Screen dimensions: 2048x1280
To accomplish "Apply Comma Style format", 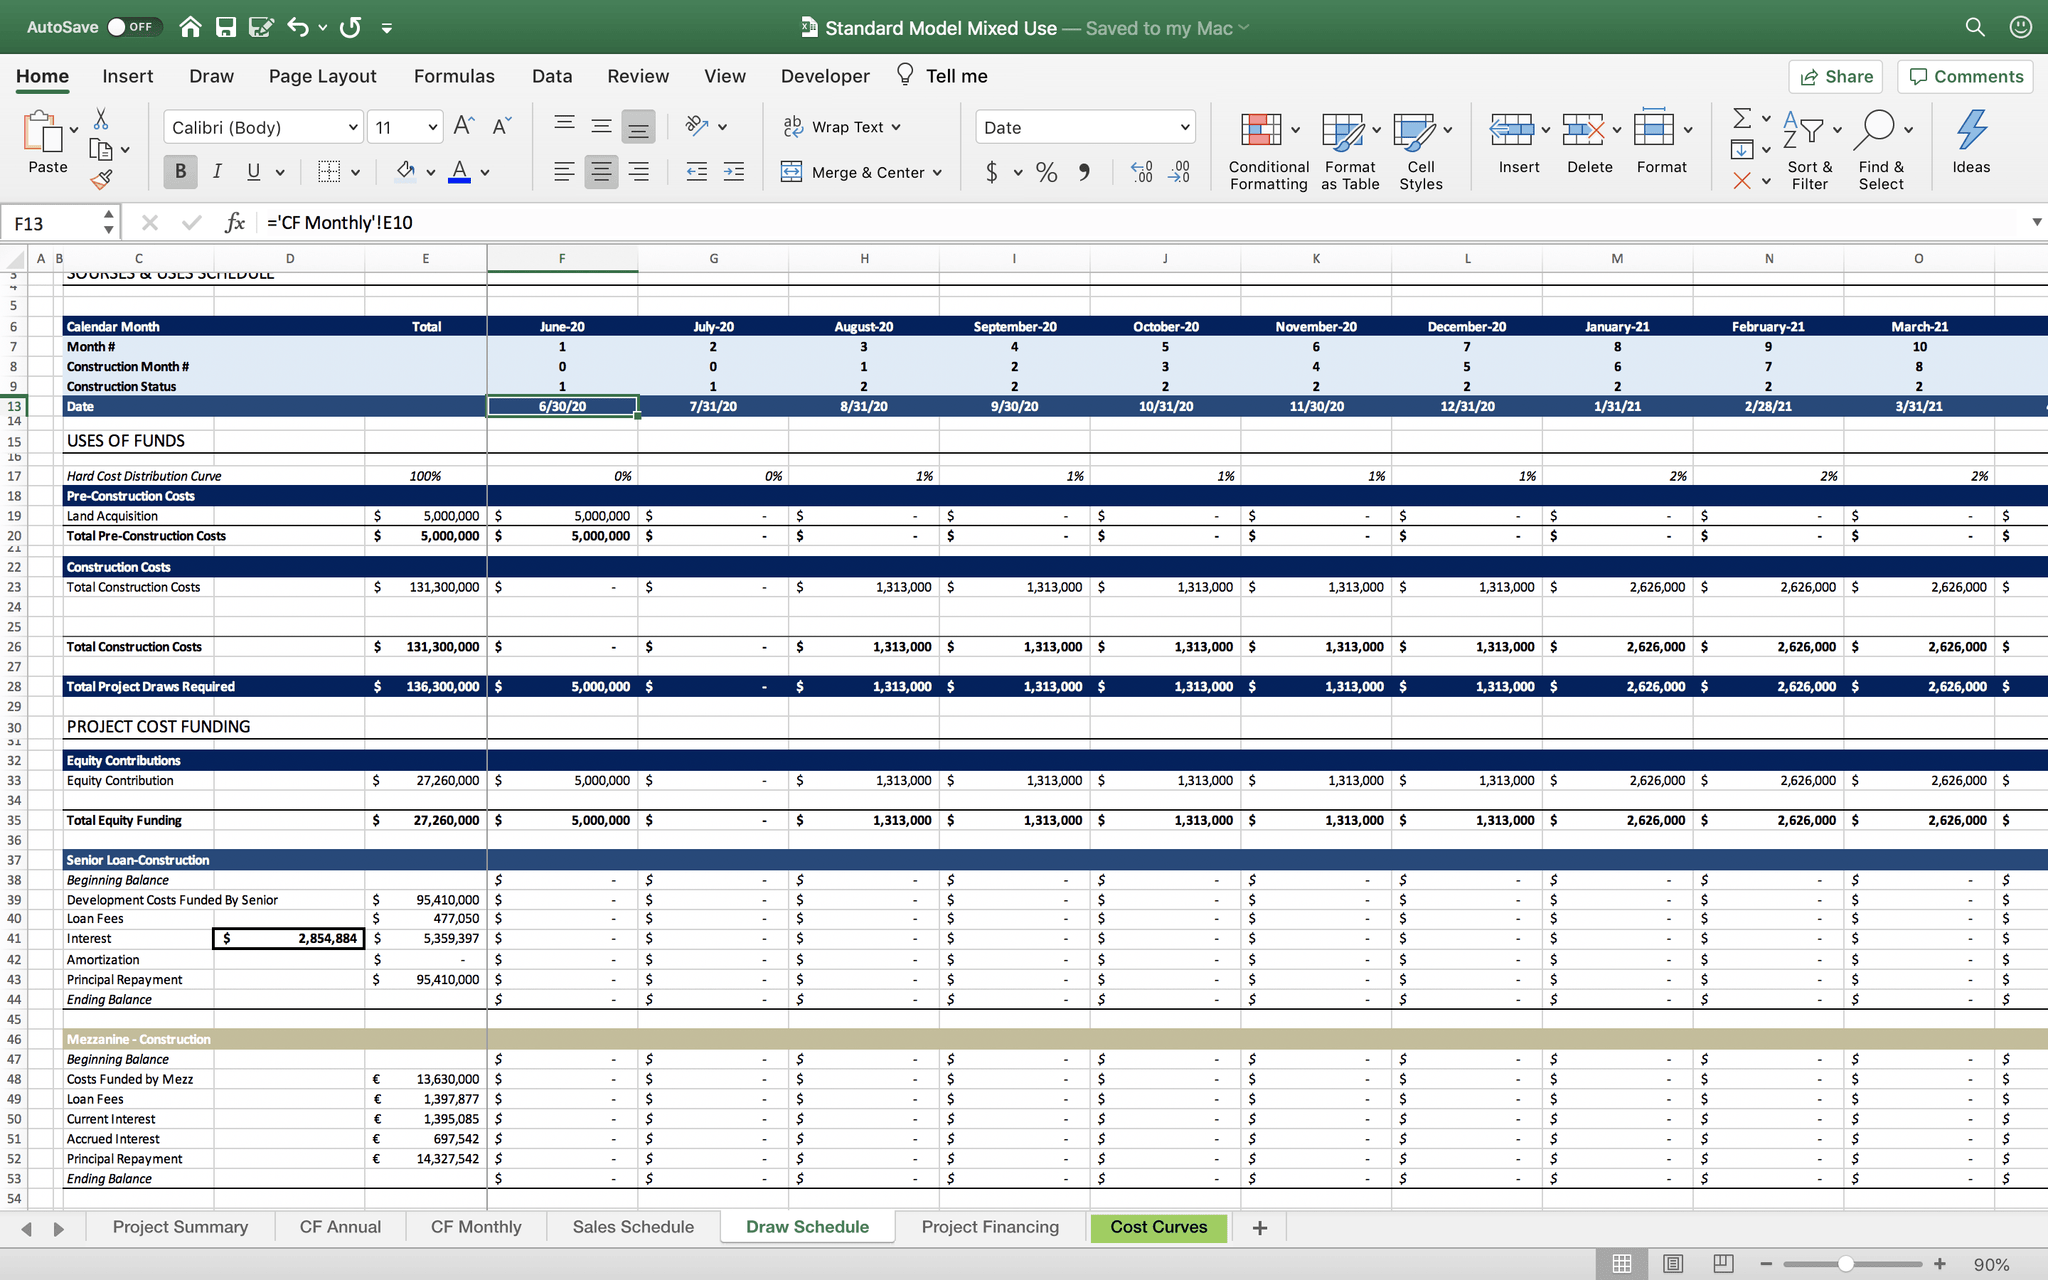I will (1084, 172).
